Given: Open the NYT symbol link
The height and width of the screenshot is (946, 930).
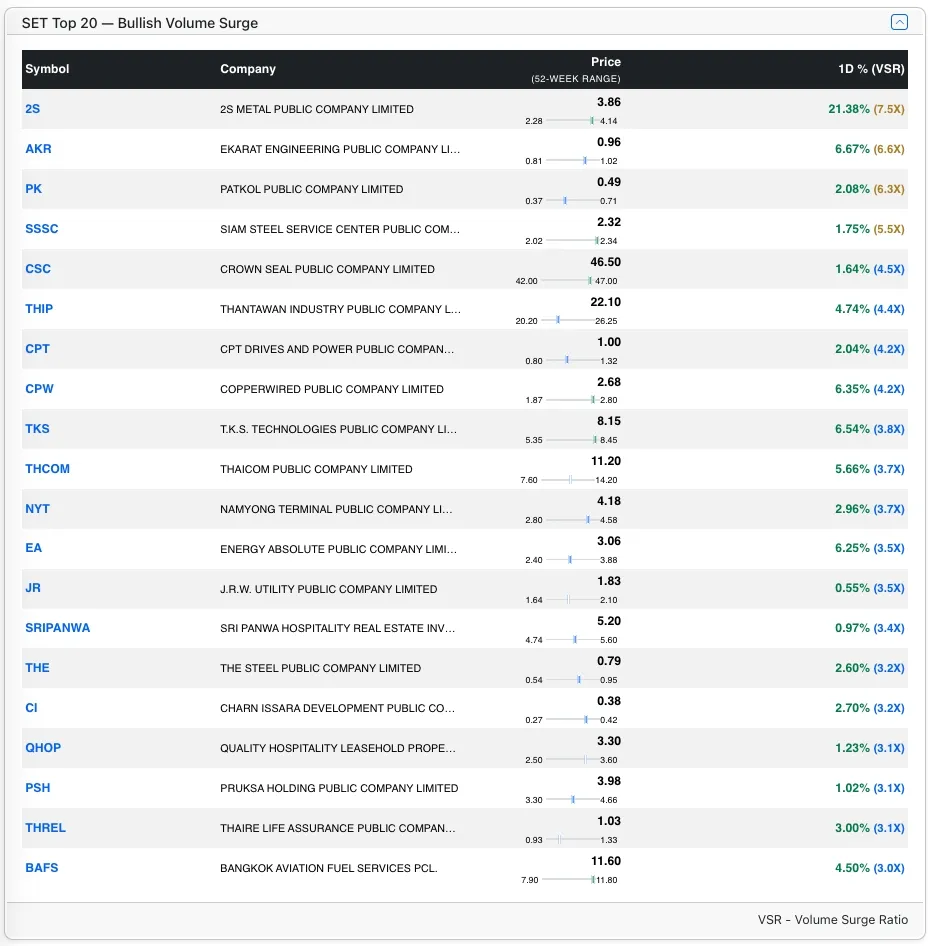Looking at the screenshot, I should (x=37, y=509).
